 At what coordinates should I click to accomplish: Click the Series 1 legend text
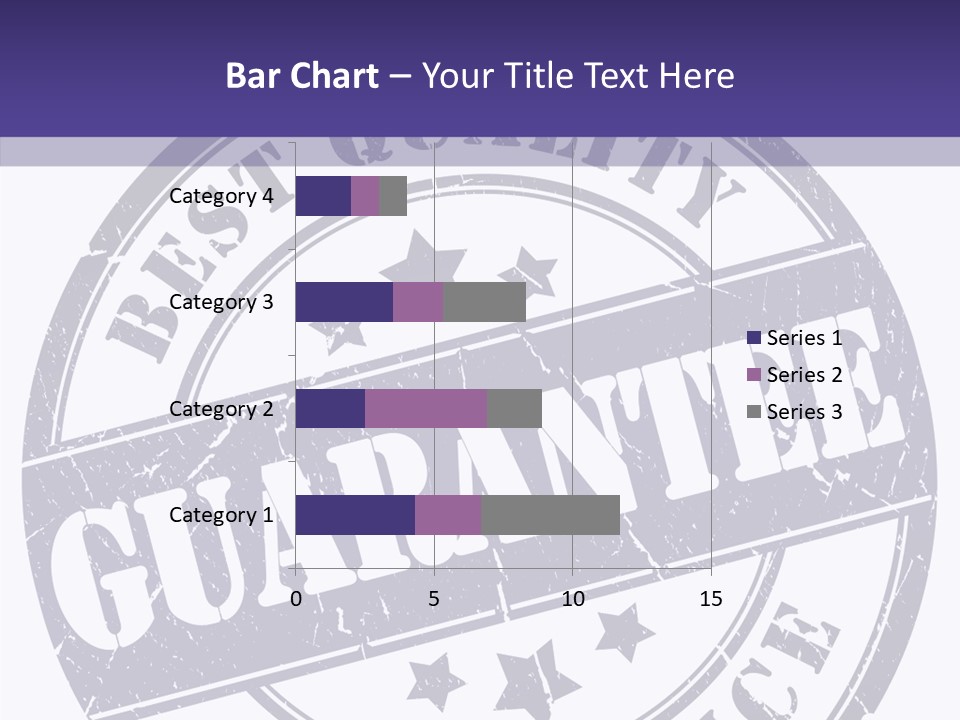pyautogui.click(x=804, y=338)
